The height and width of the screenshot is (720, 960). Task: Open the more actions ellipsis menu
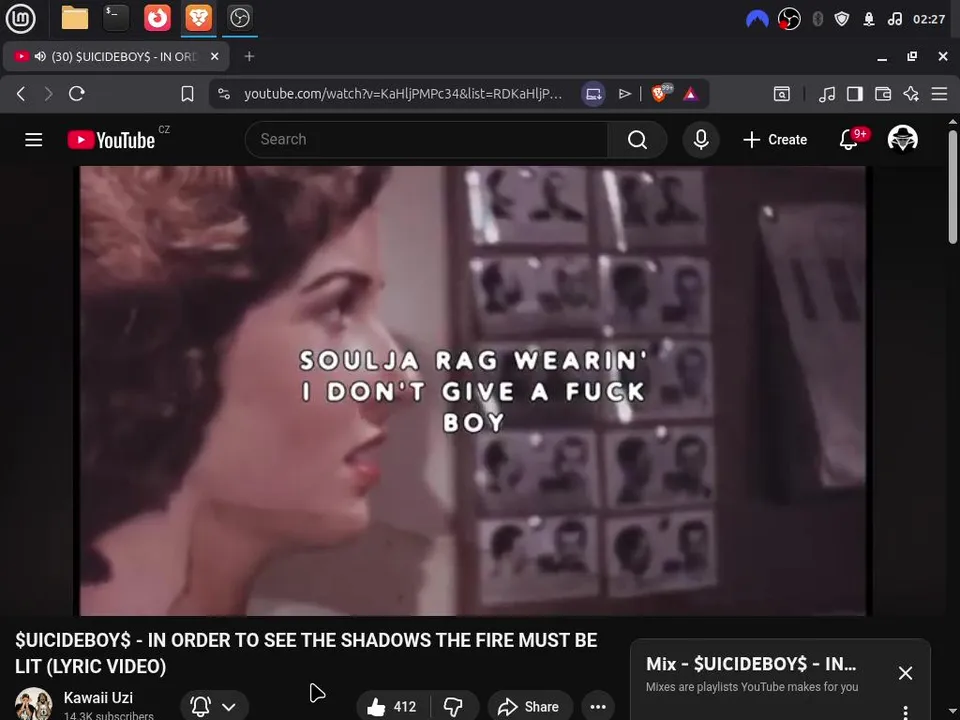coord(598,707)
